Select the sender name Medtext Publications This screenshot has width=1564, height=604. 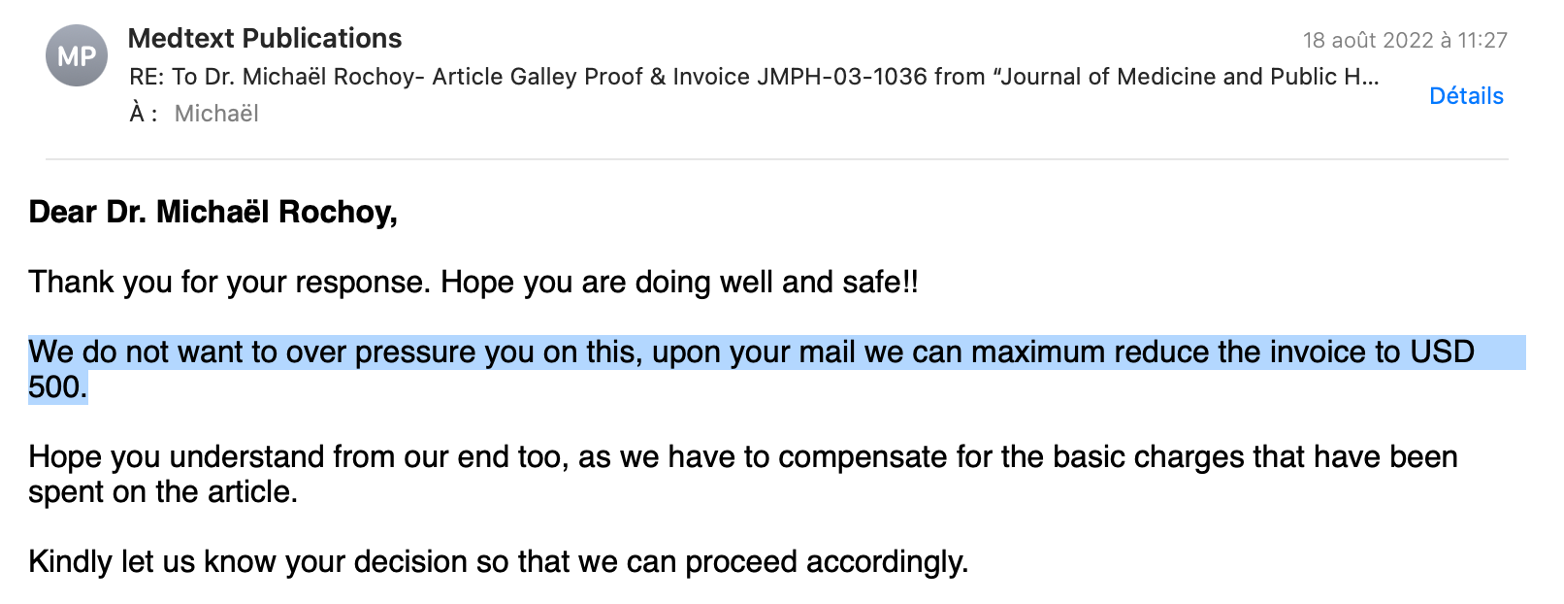pos(265,39)
